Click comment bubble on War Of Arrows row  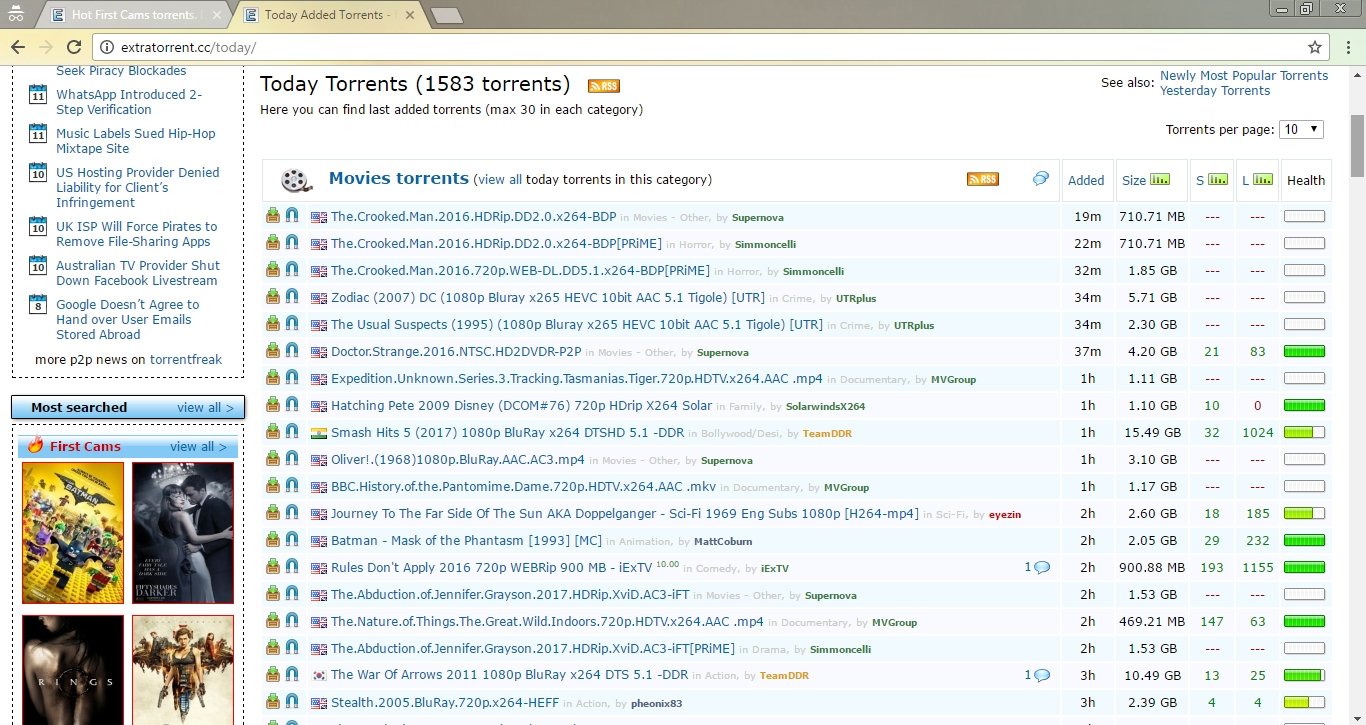[x=1042, y=675]
